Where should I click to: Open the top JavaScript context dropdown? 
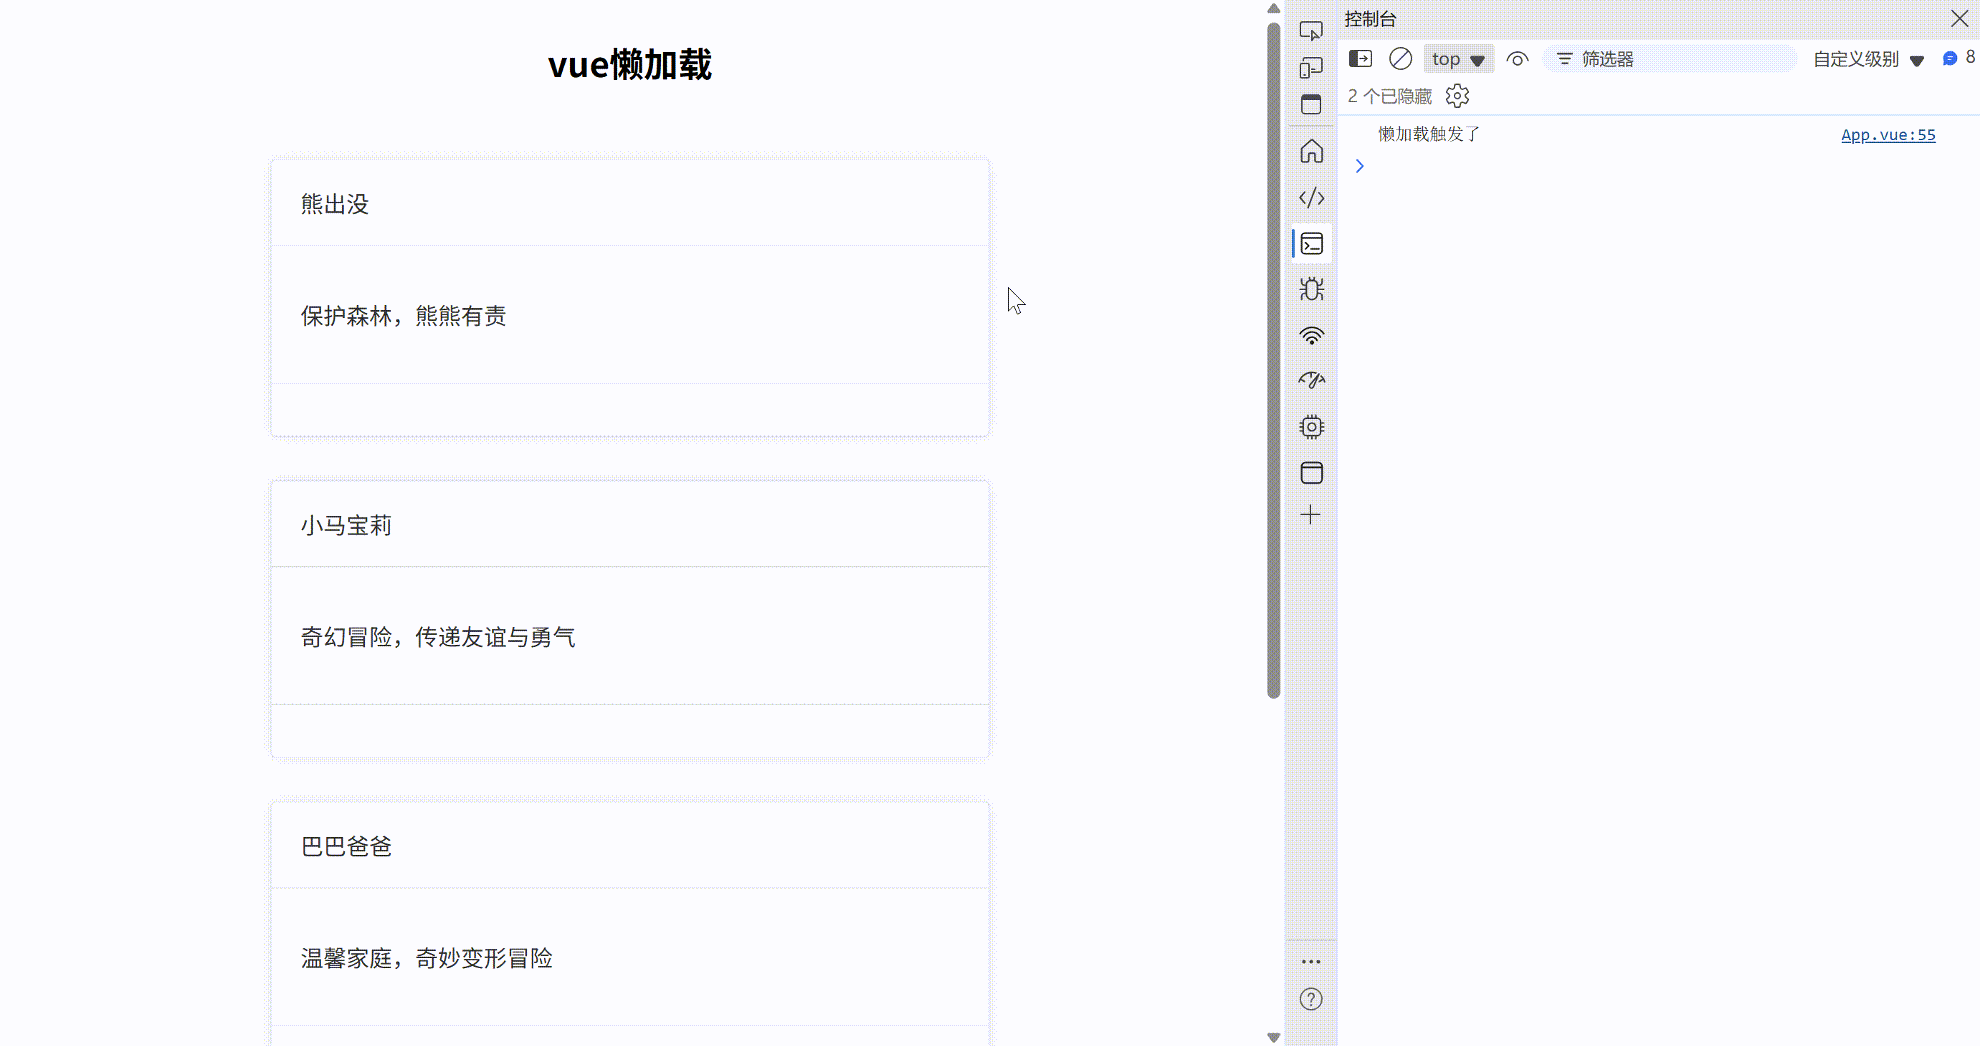pyautogui.click(x=1458, y=59)
